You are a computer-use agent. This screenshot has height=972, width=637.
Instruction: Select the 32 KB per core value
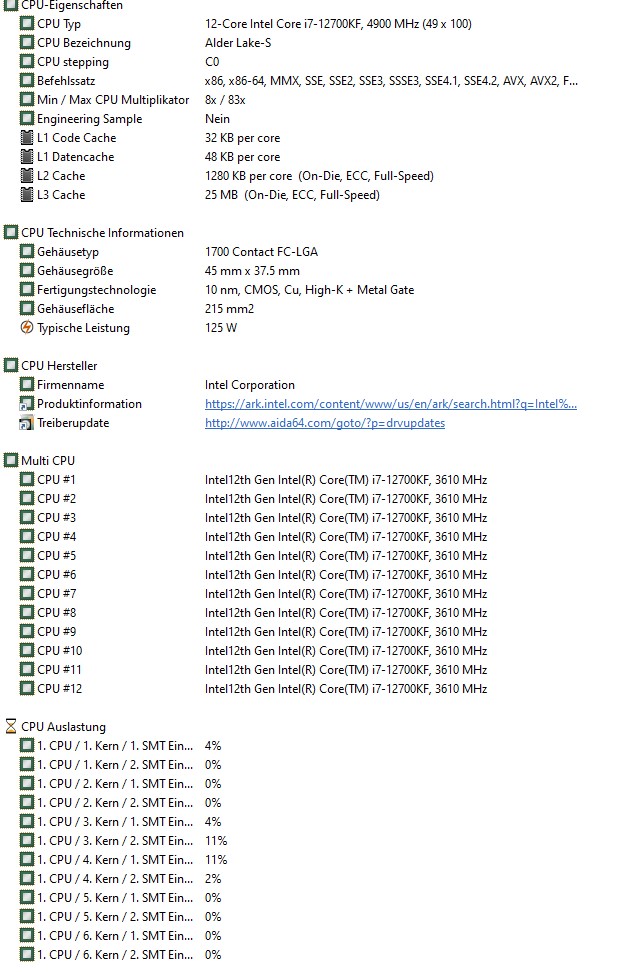tap(242, 138)
